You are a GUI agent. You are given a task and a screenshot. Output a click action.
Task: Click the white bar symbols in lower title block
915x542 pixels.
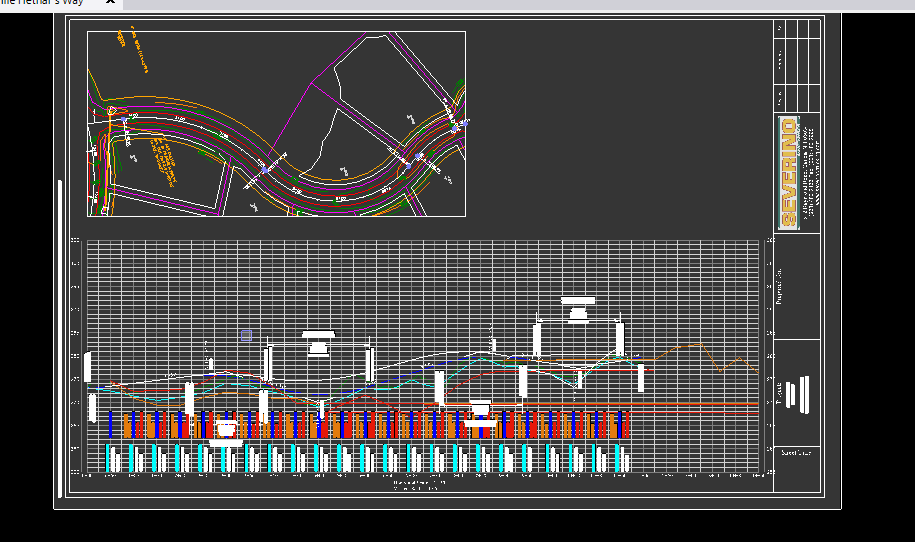click(797, 392)
